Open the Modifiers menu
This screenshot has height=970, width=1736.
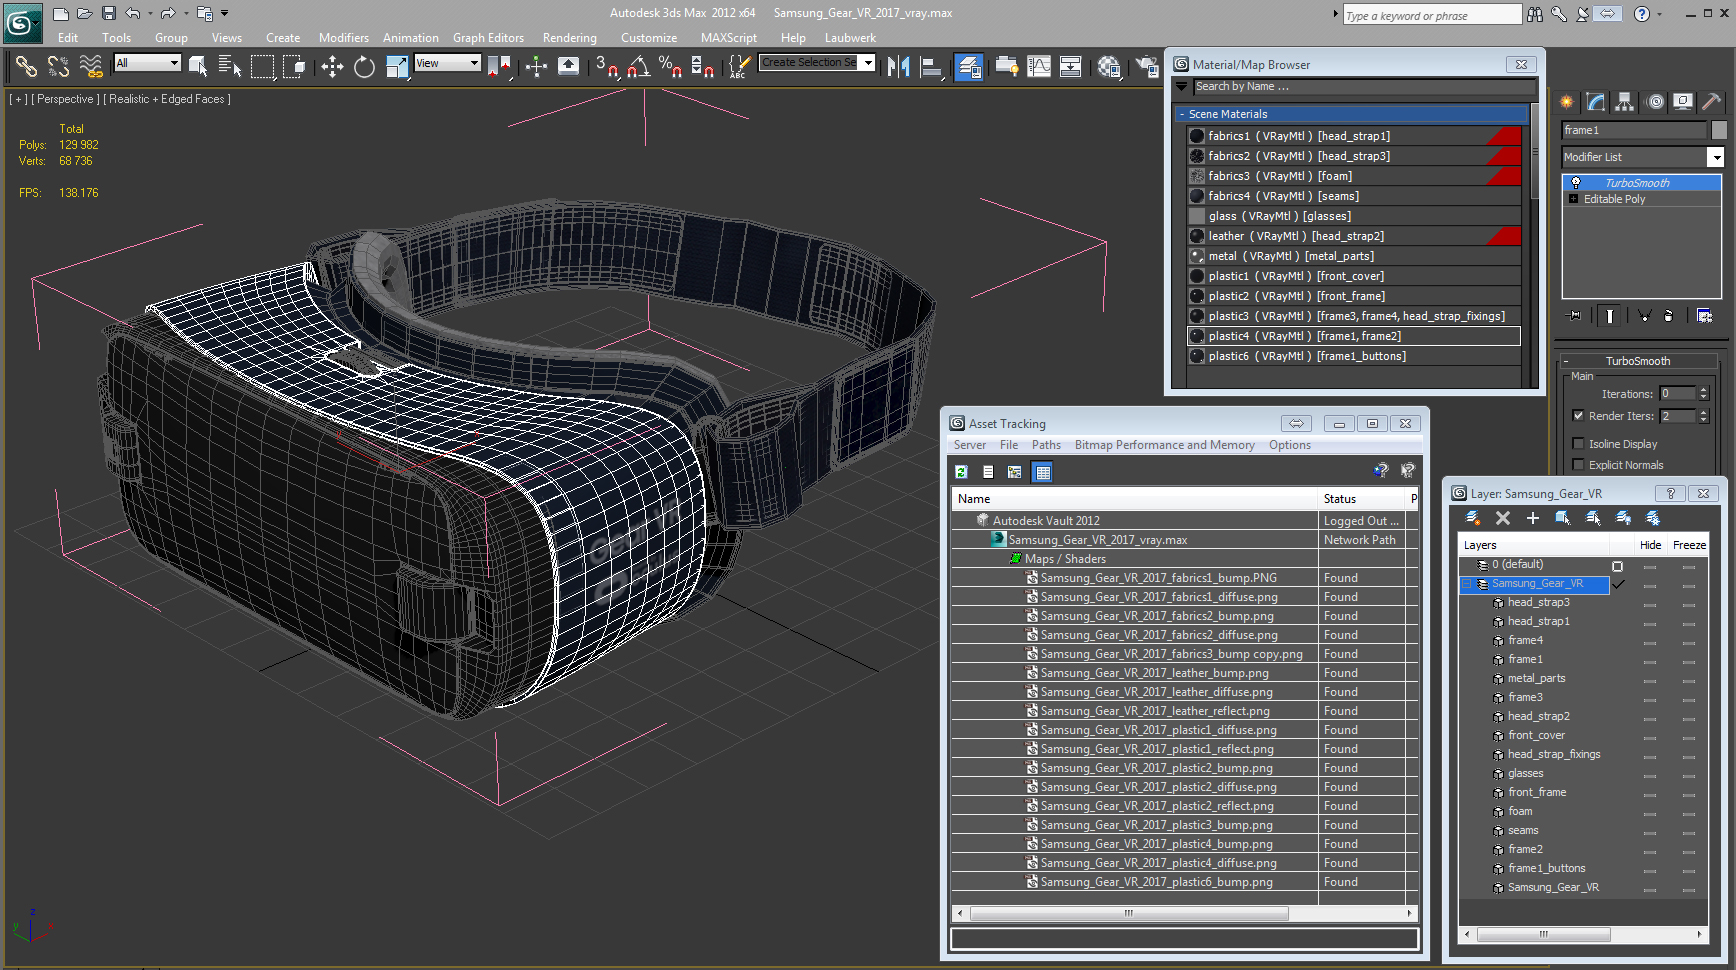343,38
